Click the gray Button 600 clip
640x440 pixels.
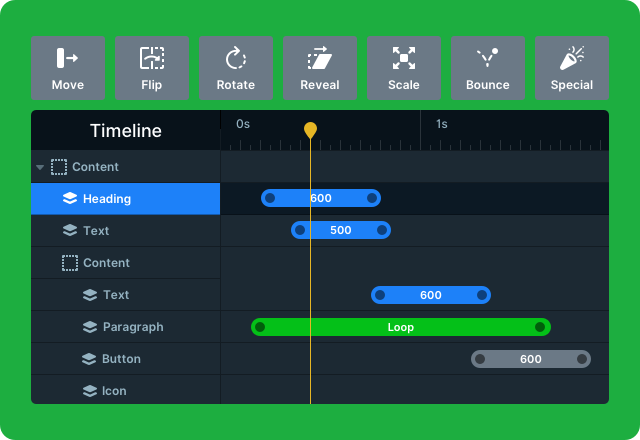click(x=531, y=359)
